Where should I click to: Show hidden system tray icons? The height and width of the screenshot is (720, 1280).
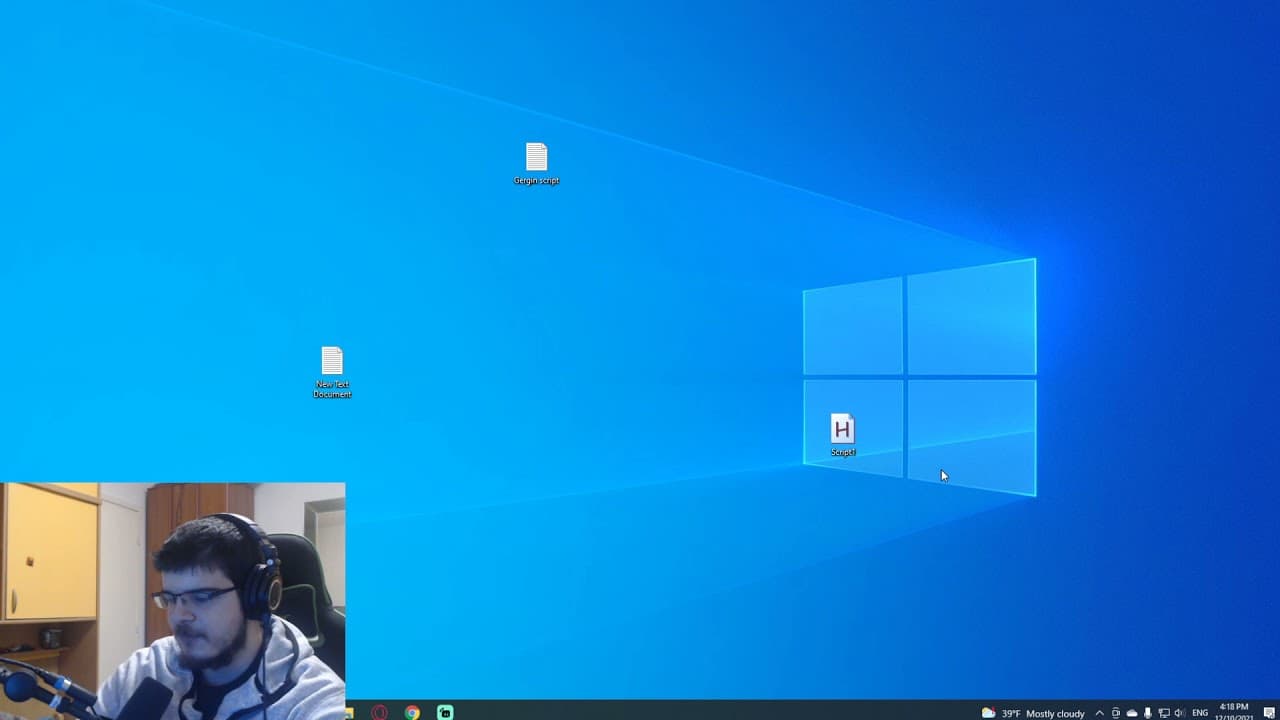(x=1100, y=713)
